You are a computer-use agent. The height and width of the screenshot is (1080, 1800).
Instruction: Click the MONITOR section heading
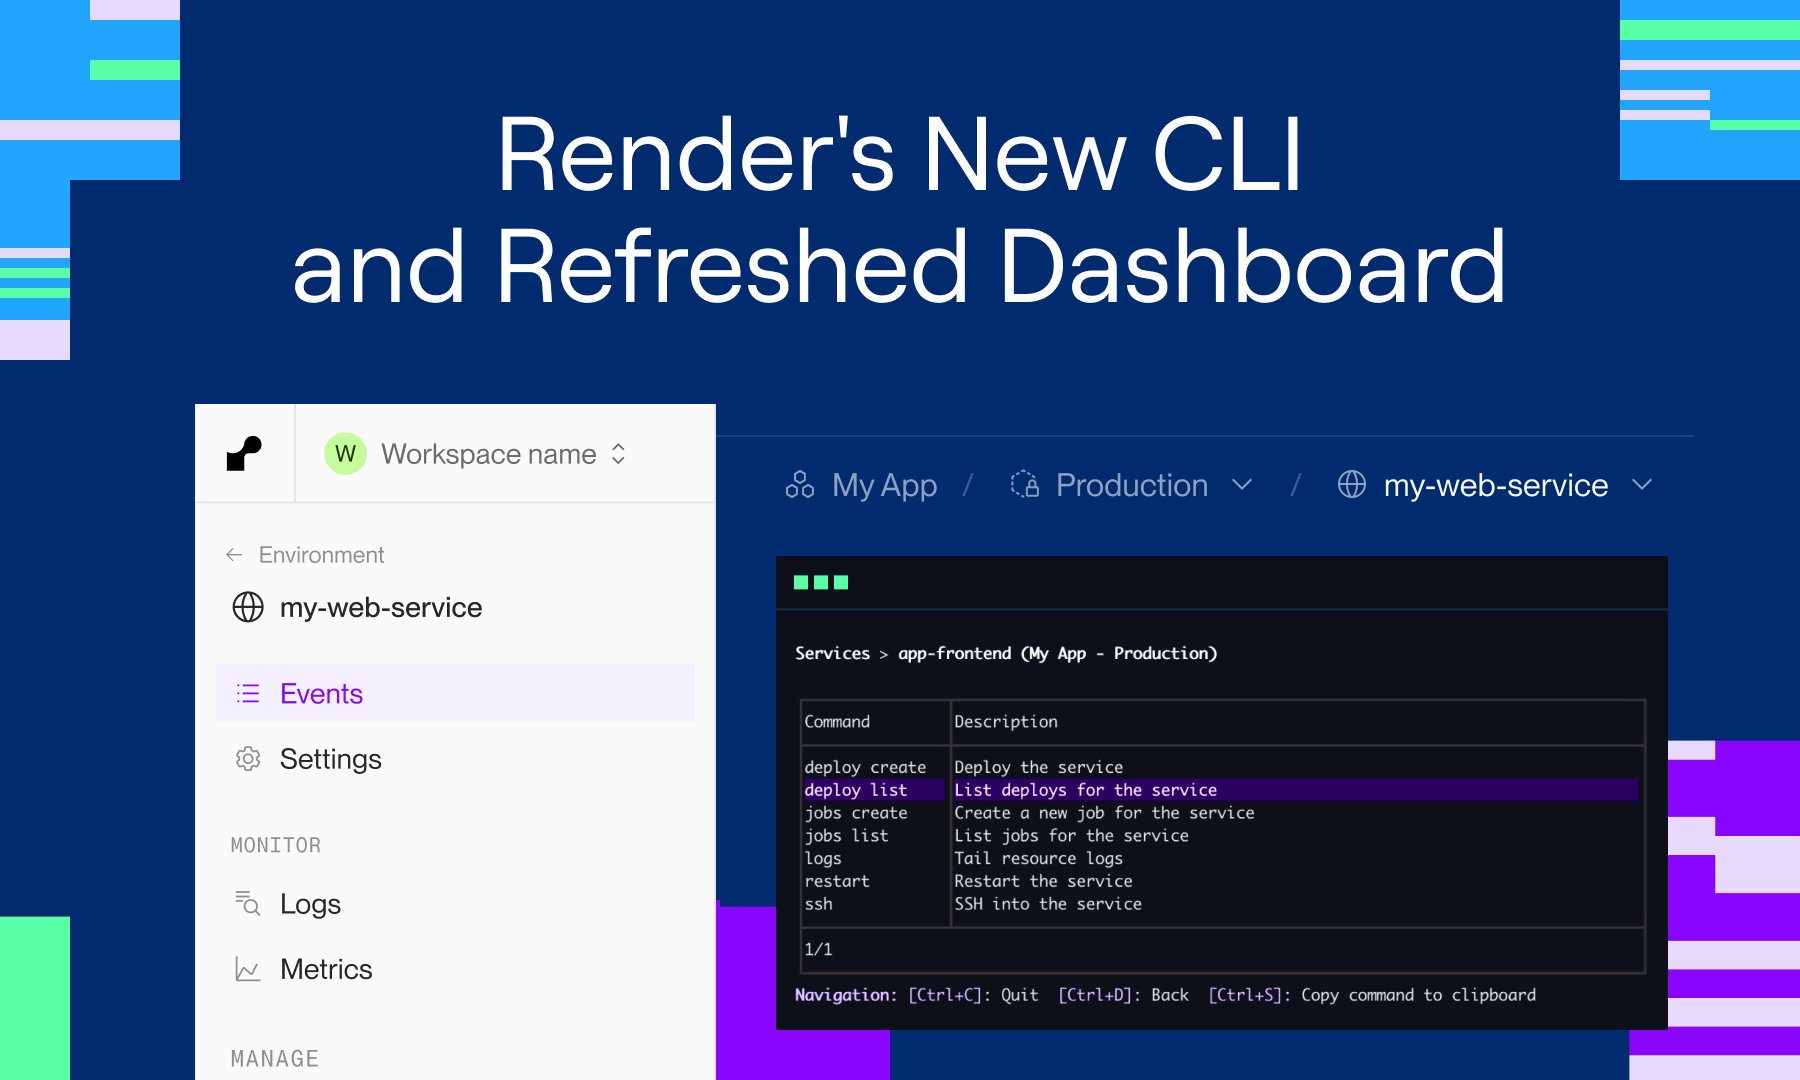[x=276, y=845]
